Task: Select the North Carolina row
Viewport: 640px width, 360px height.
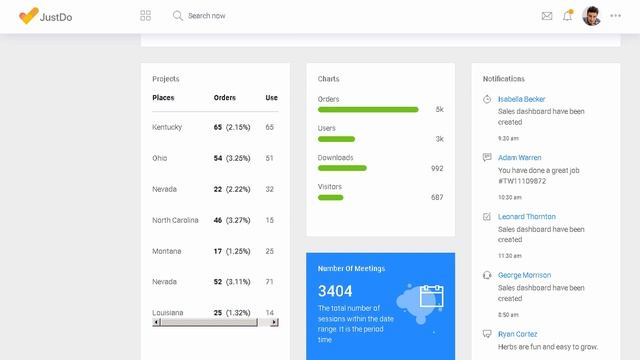Action: (215, 220)
